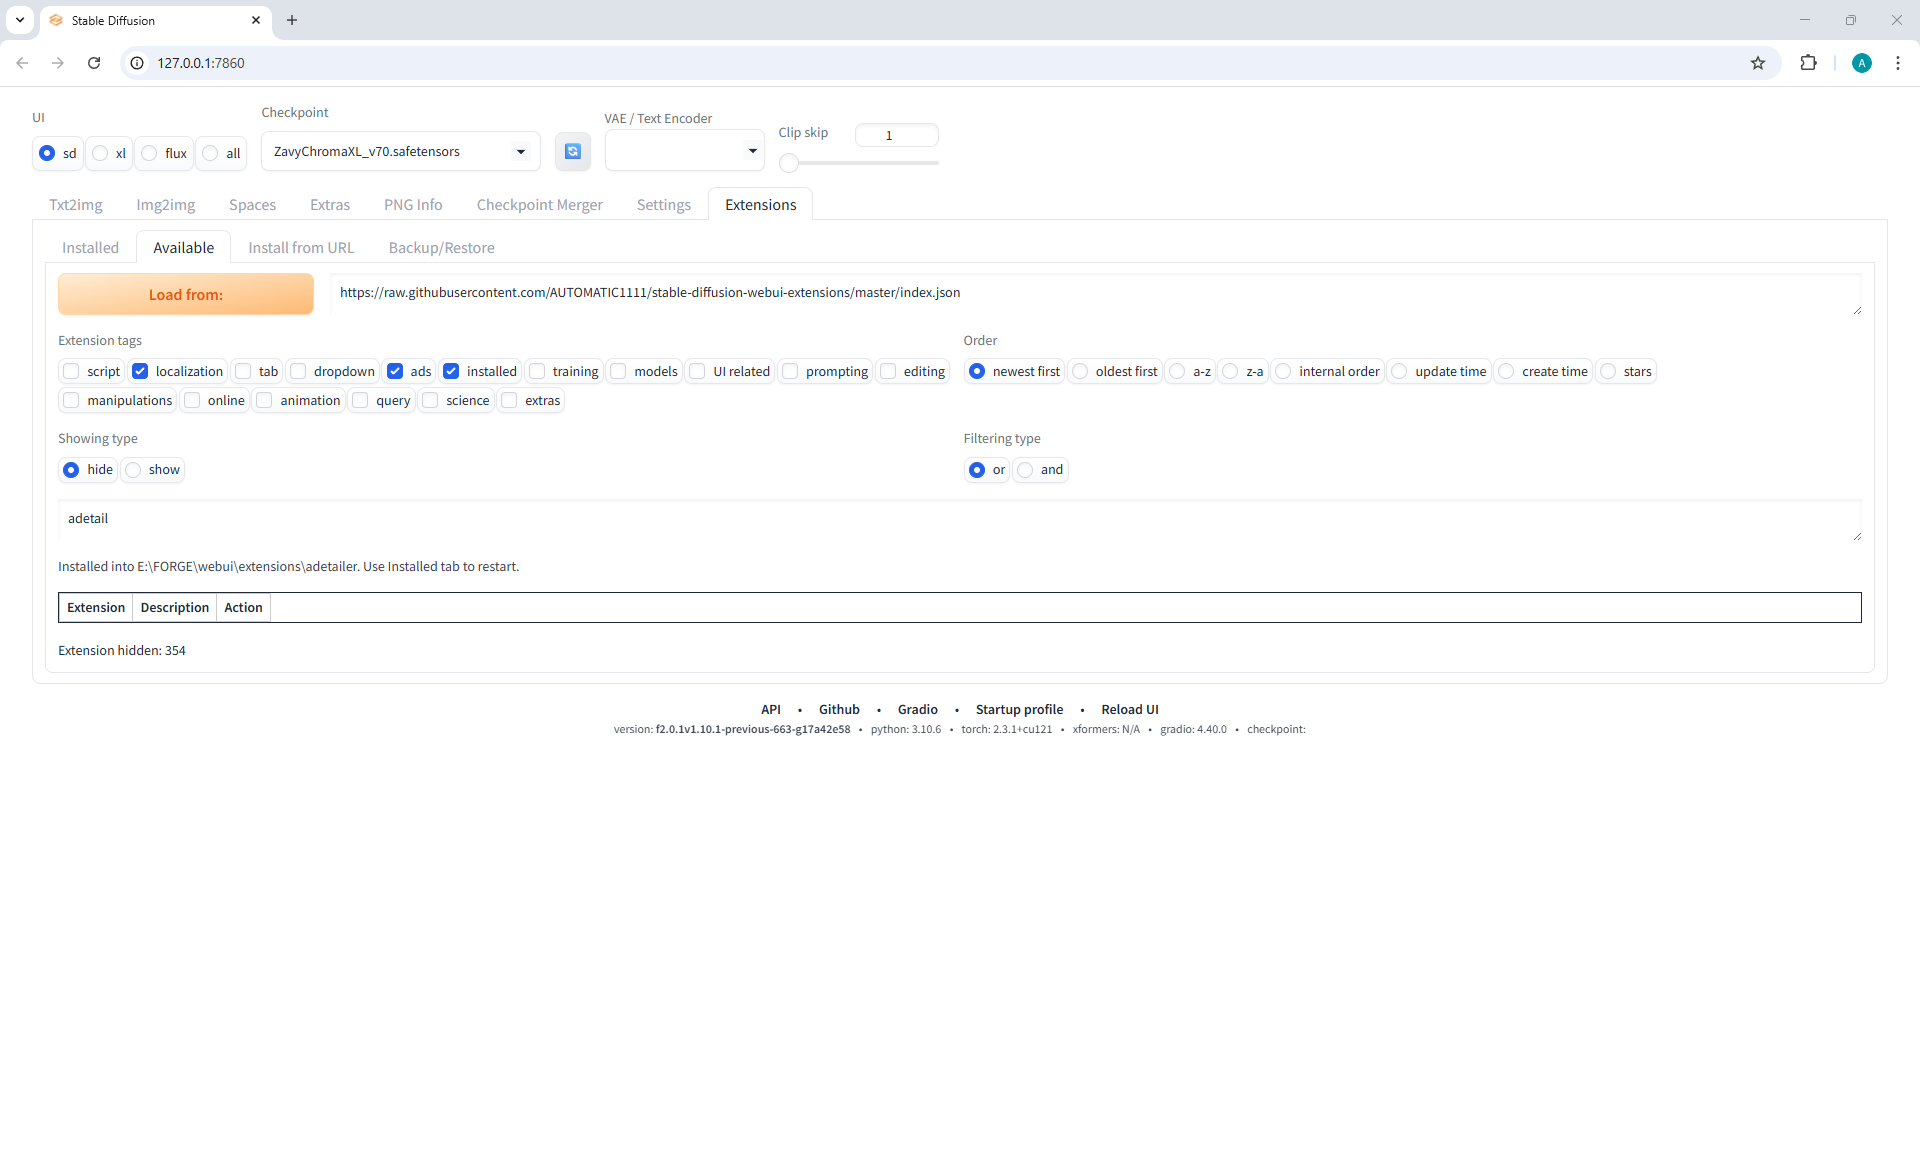Click the Reload UI link
This screenshot has height=1151, width=1920.
[x=1129, y=709]
